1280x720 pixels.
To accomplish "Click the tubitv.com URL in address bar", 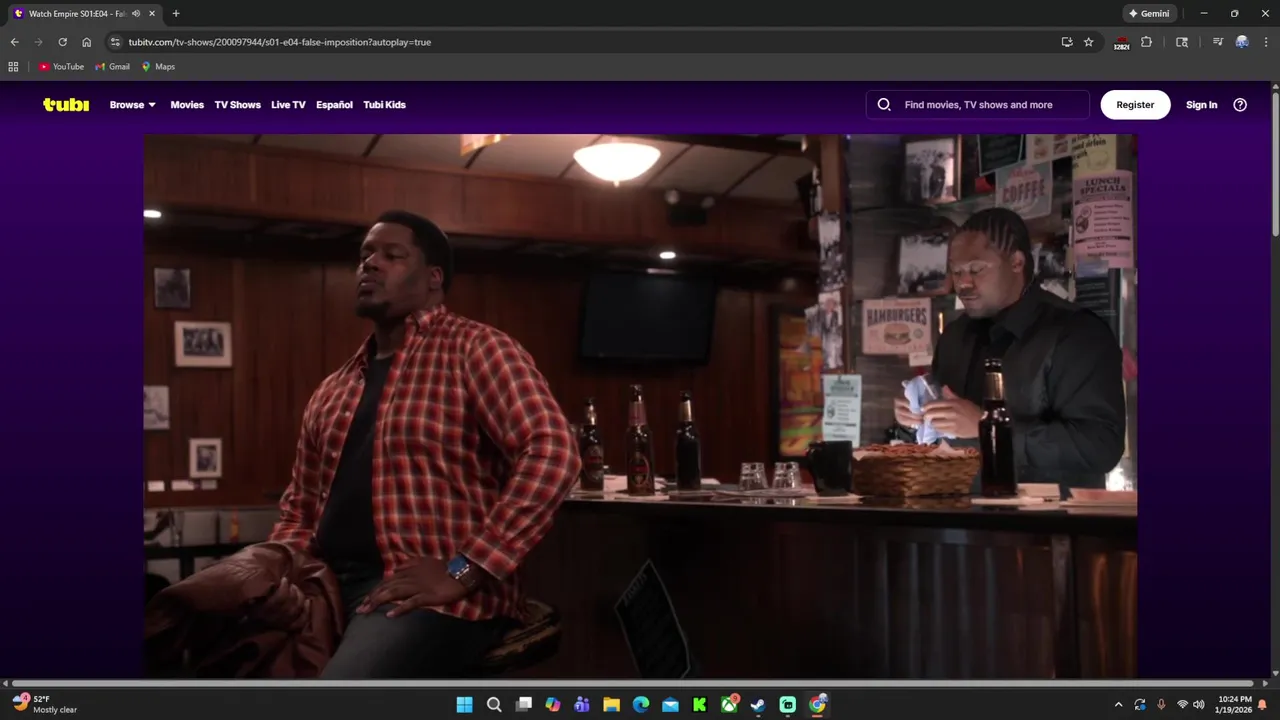I will click(279, 42).
